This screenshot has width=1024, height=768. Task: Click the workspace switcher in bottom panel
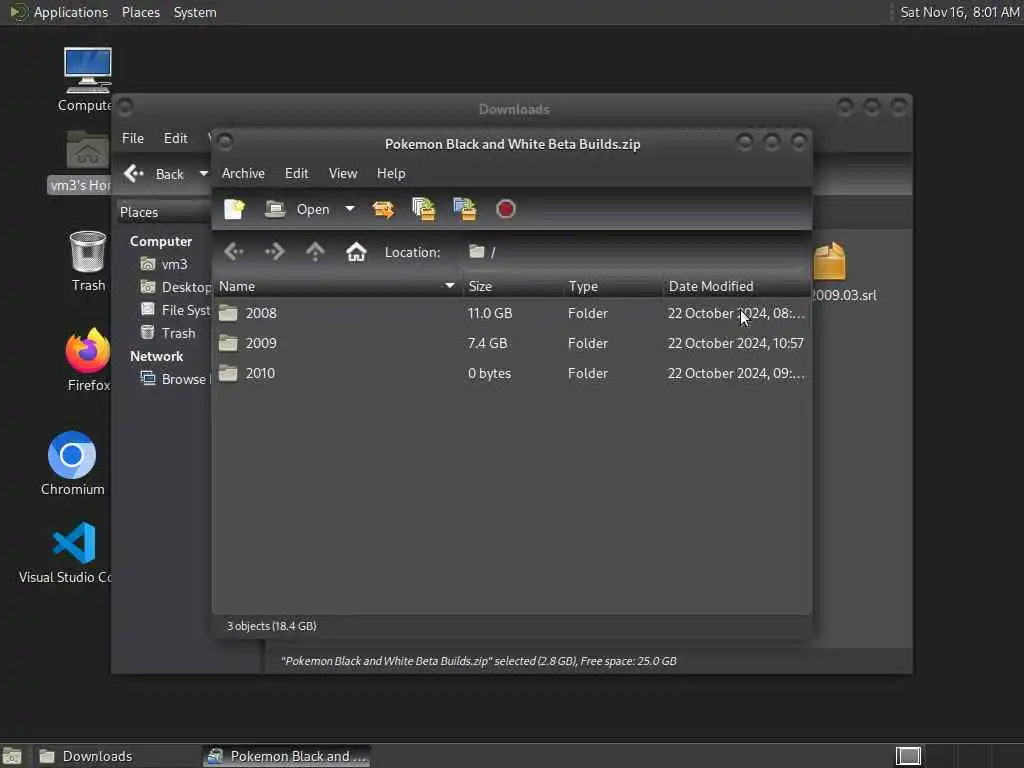point(908,756)
